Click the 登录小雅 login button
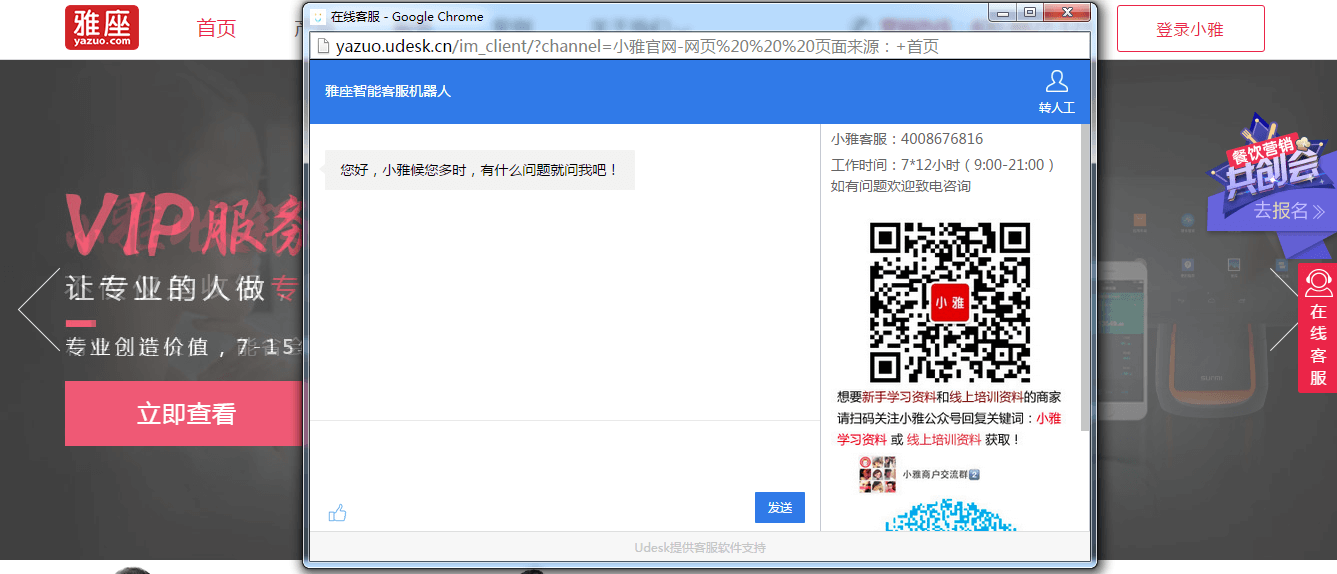The image size is (1337, 574). (1190, 29)
